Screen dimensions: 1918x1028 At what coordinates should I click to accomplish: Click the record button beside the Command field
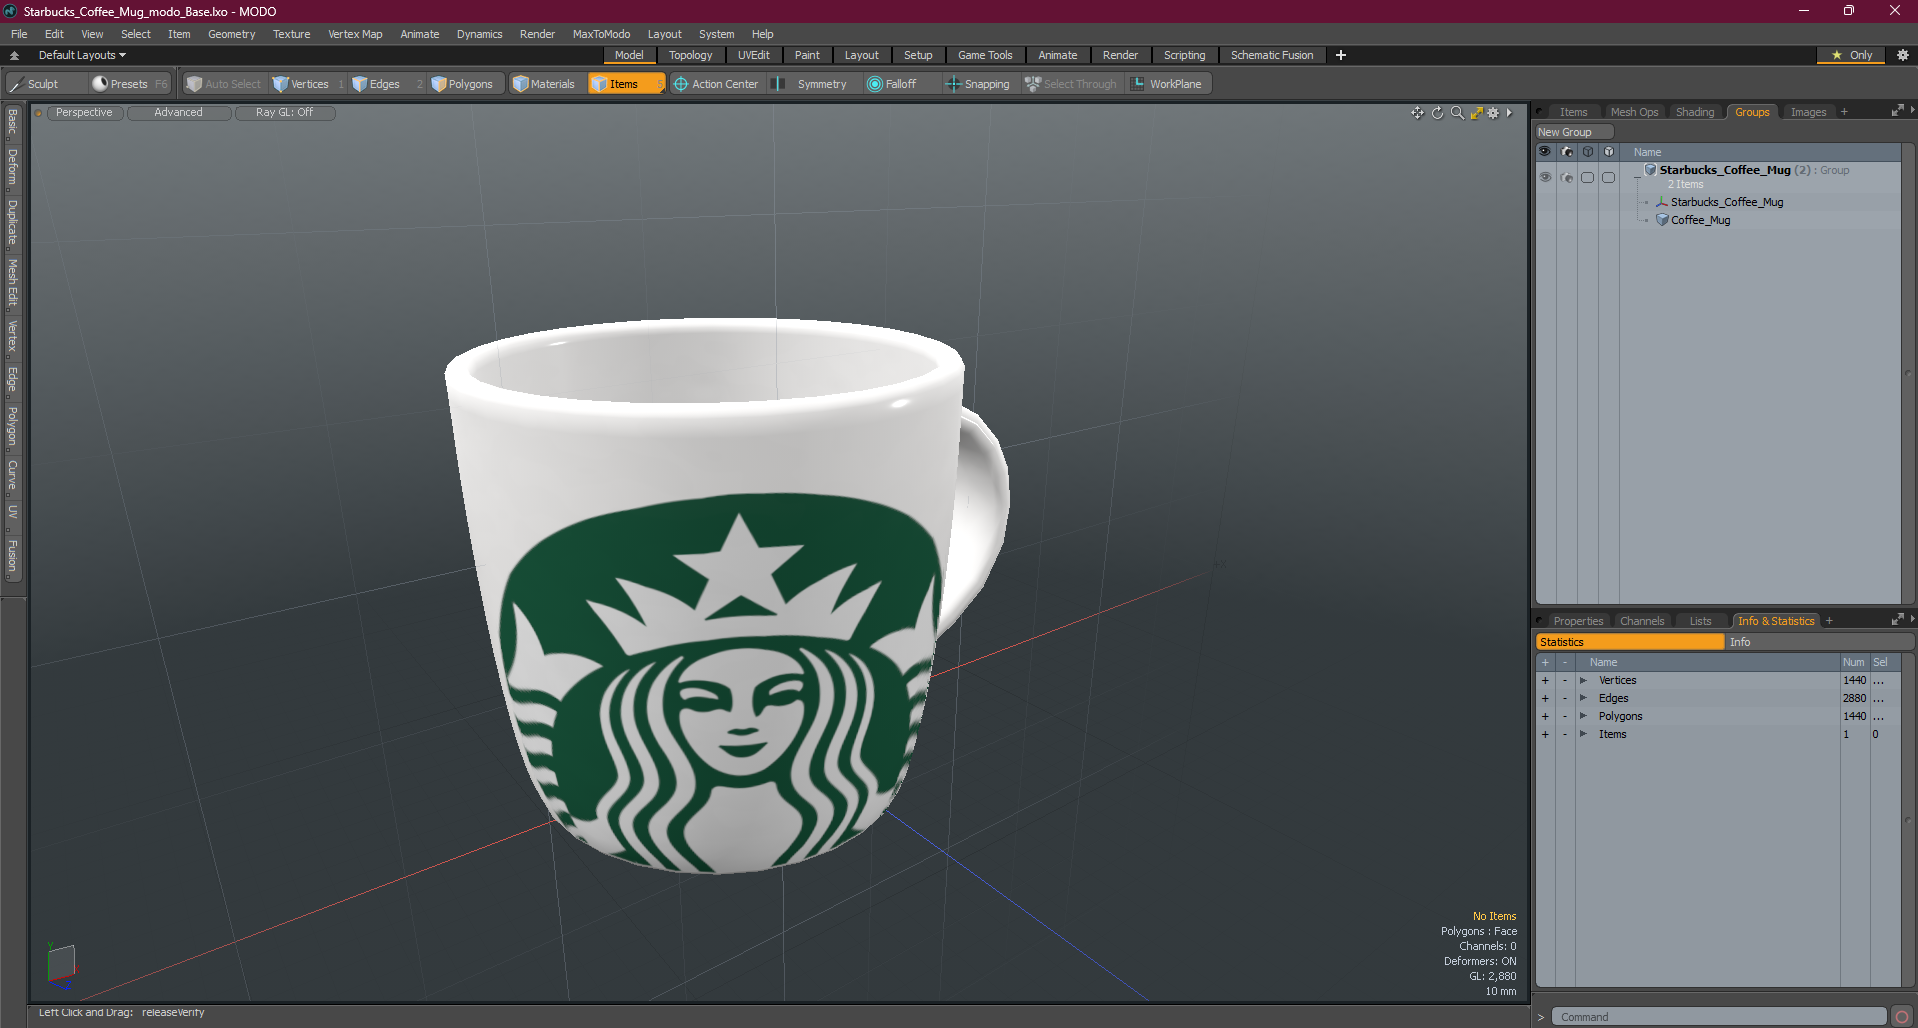tap(1902, 1017)
